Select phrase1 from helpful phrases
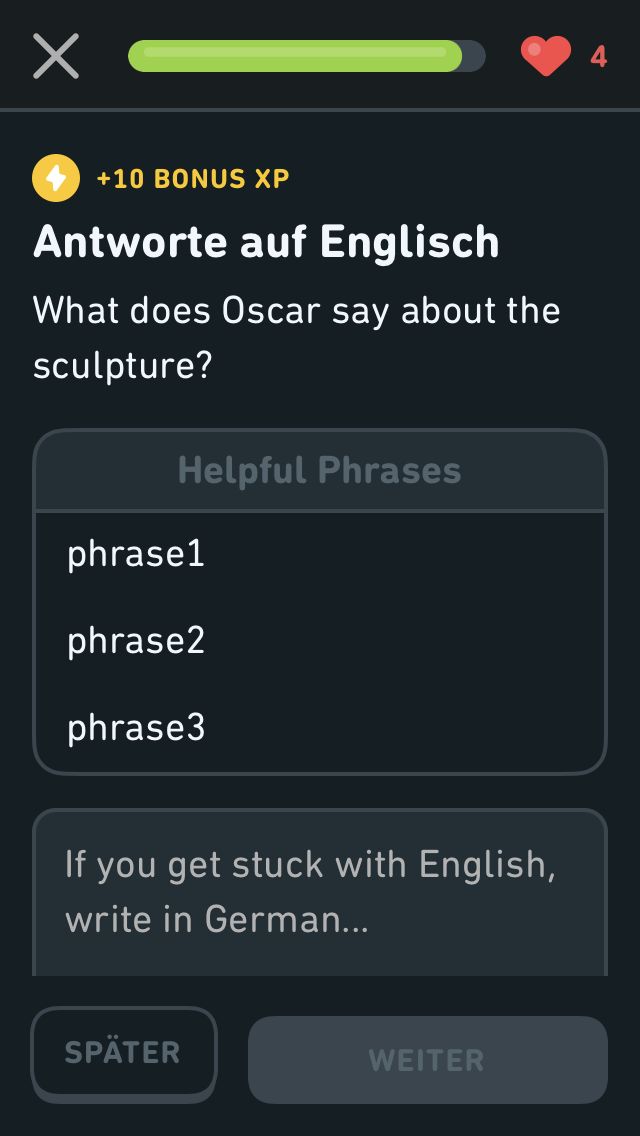Viewport: 640px width, 1136px height. tap(136, 553)
